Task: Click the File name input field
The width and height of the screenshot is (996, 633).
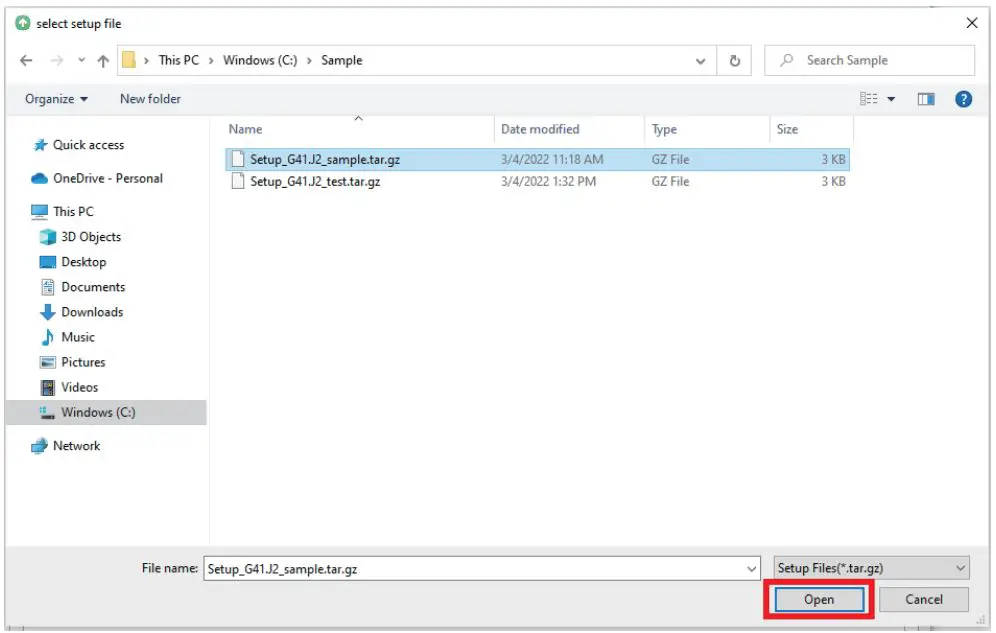Action: point(481,569)
